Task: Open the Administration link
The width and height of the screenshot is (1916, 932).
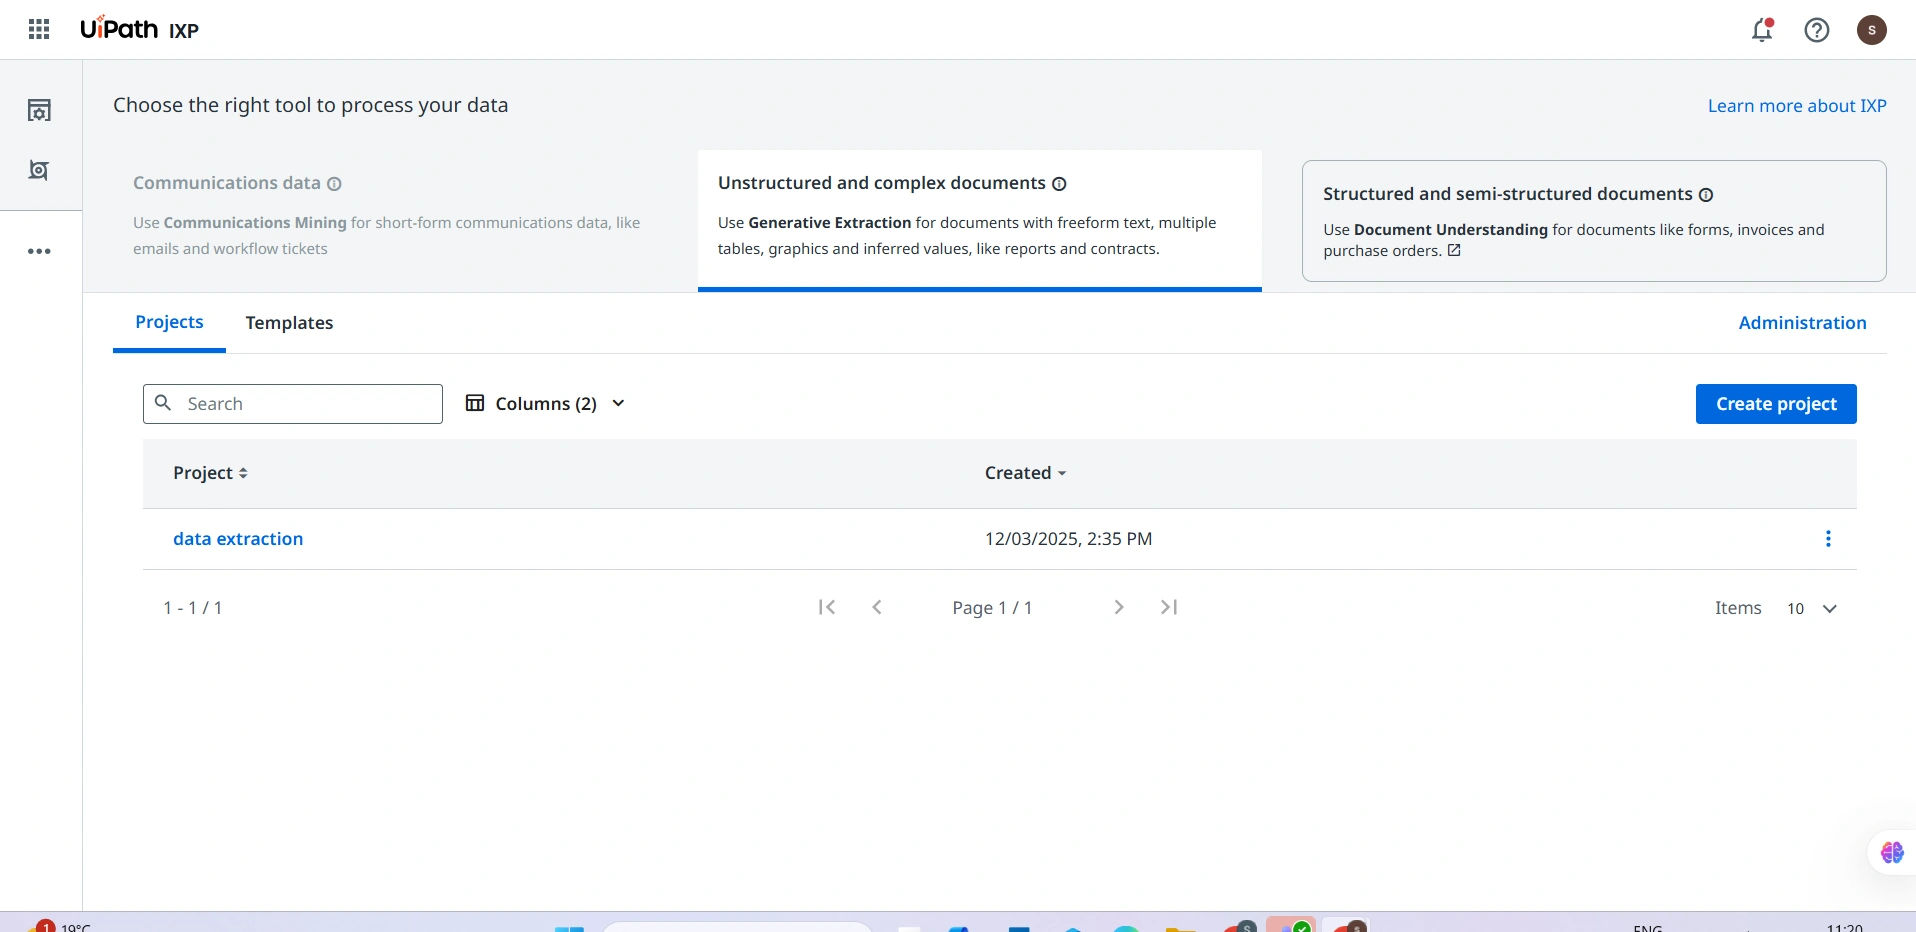Action: coord(1802,323)
